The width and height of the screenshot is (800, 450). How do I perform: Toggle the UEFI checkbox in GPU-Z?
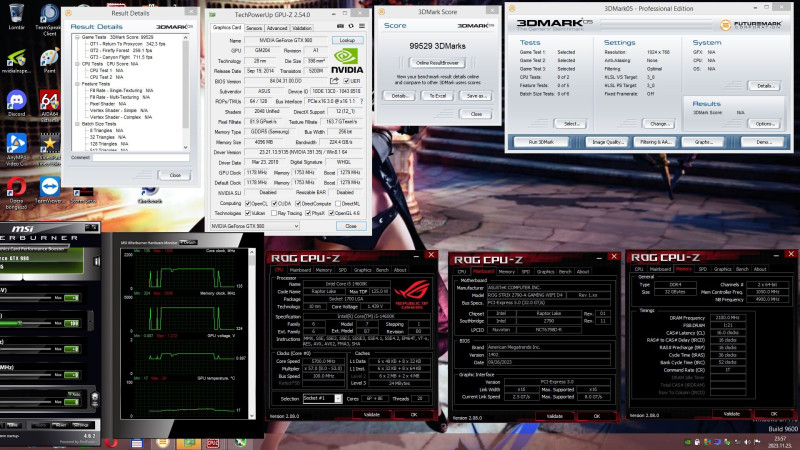[x=346, y=81]
